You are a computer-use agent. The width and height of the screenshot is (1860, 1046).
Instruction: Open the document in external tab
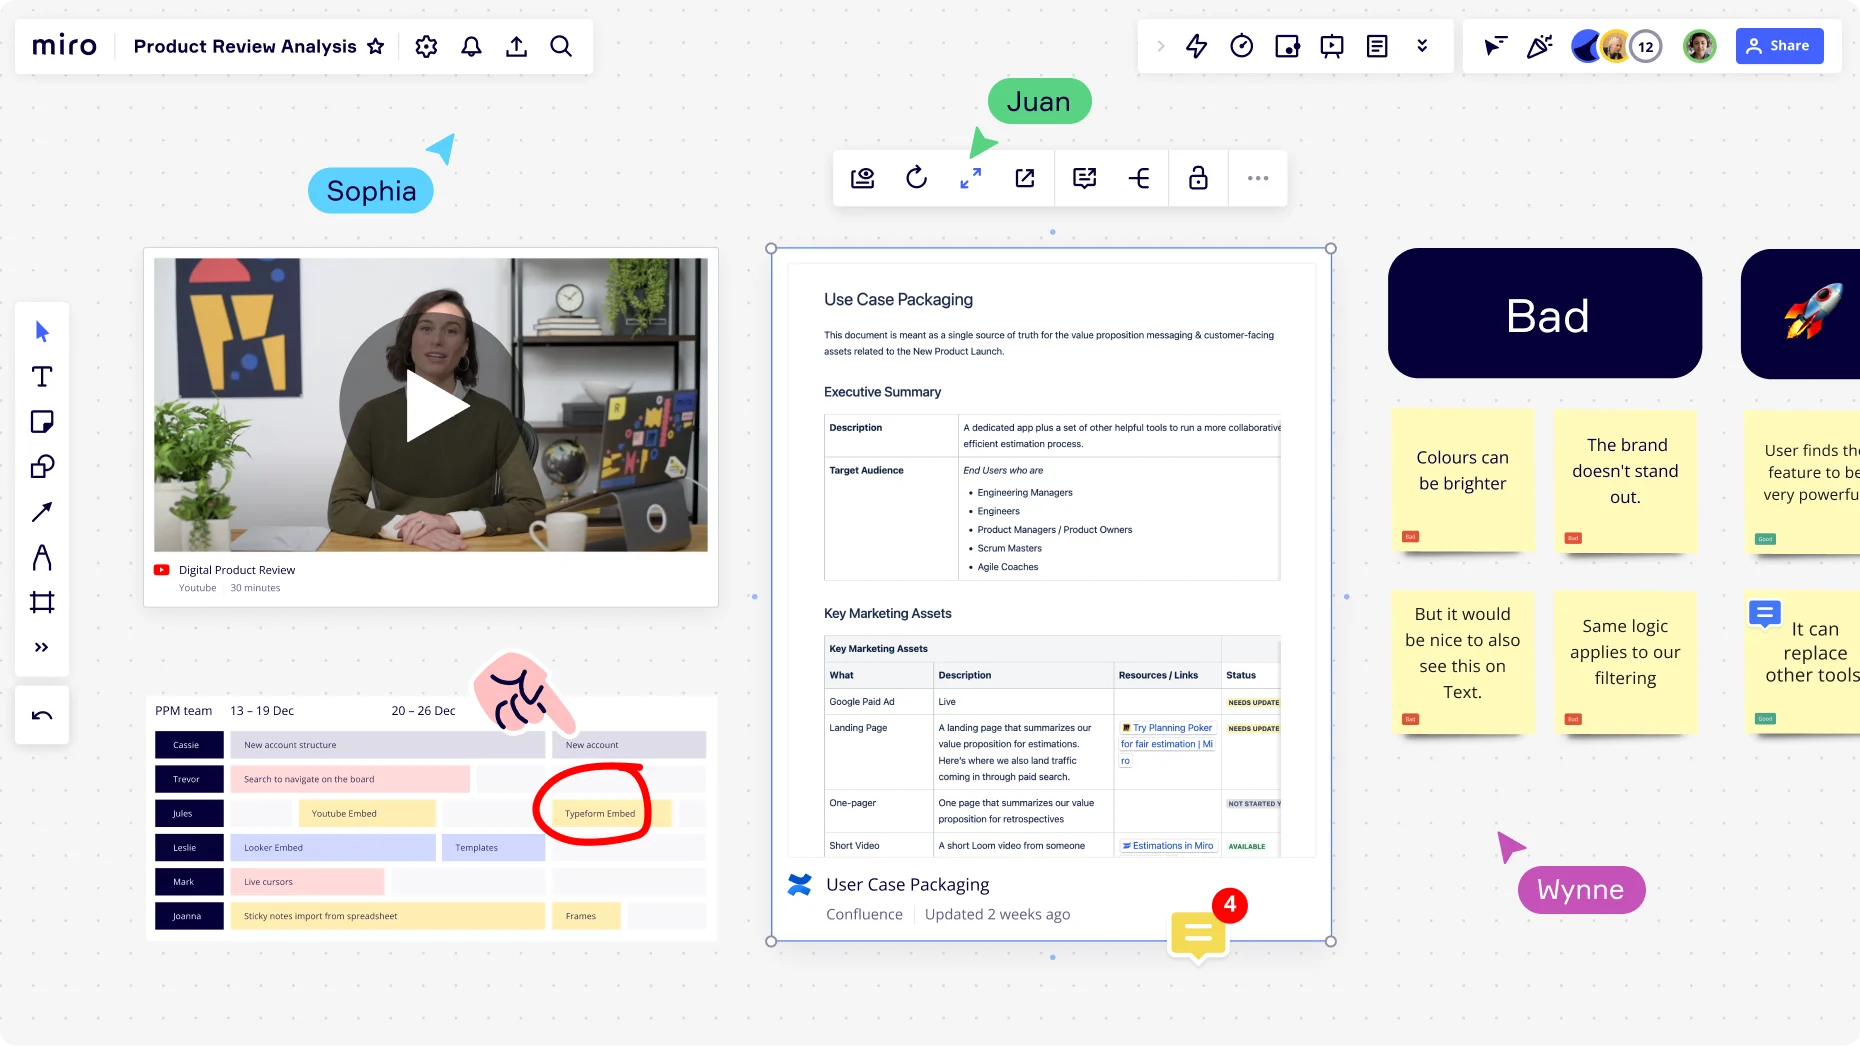pos(1025,178)
